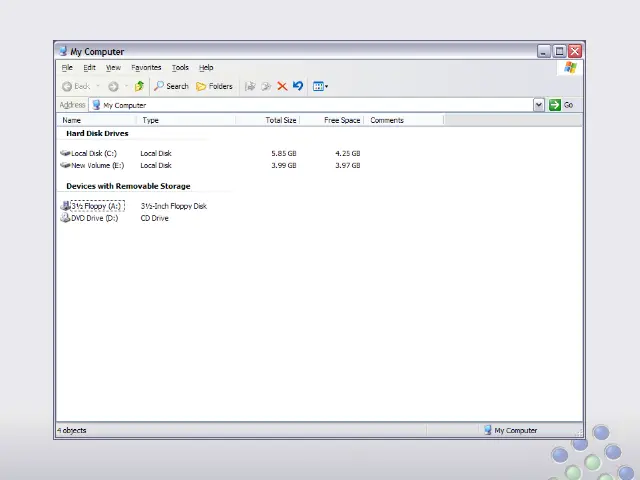
Task: Sort by the Type column header
Action: point(186,120)
